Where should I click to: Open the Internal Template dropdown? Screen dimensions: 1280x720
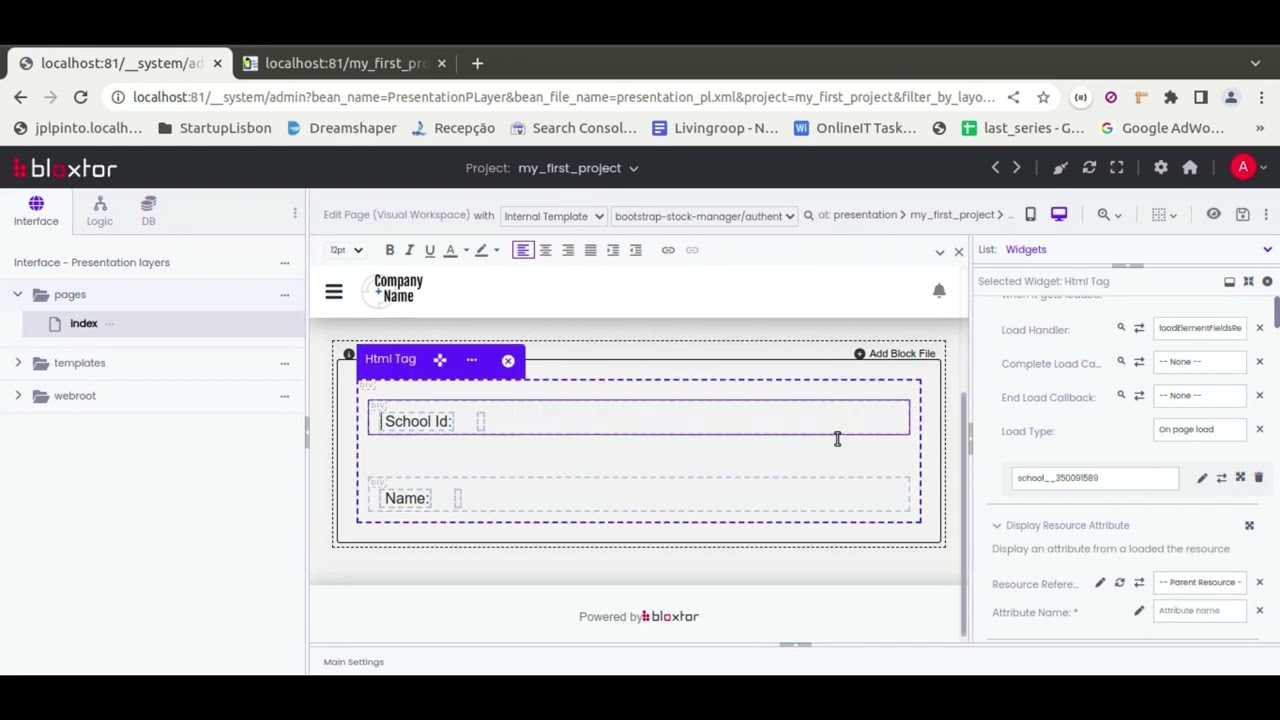[553, 216]
